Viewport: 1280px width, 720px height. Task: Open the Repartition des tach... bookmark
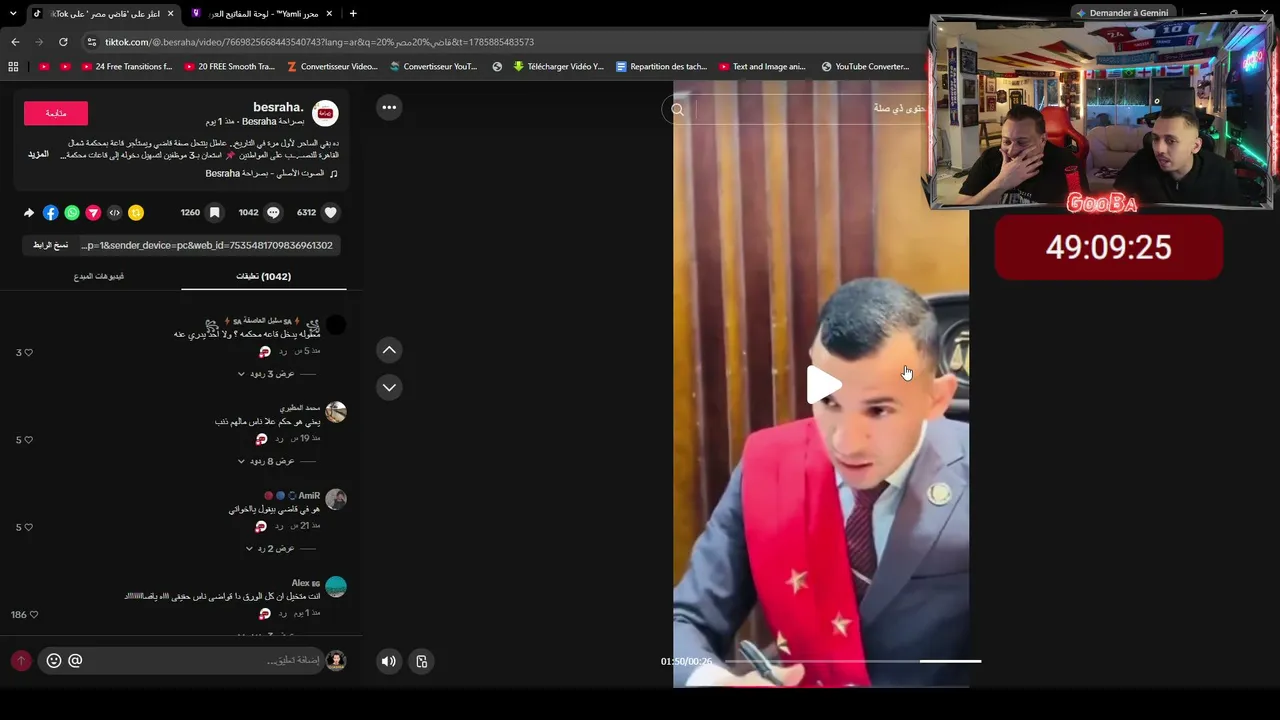pos(662,67)
